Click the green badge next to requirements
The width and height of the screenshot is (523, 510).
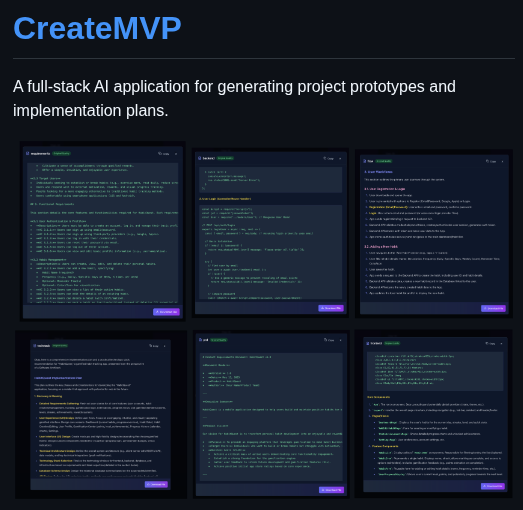click(x=62, y=153)
